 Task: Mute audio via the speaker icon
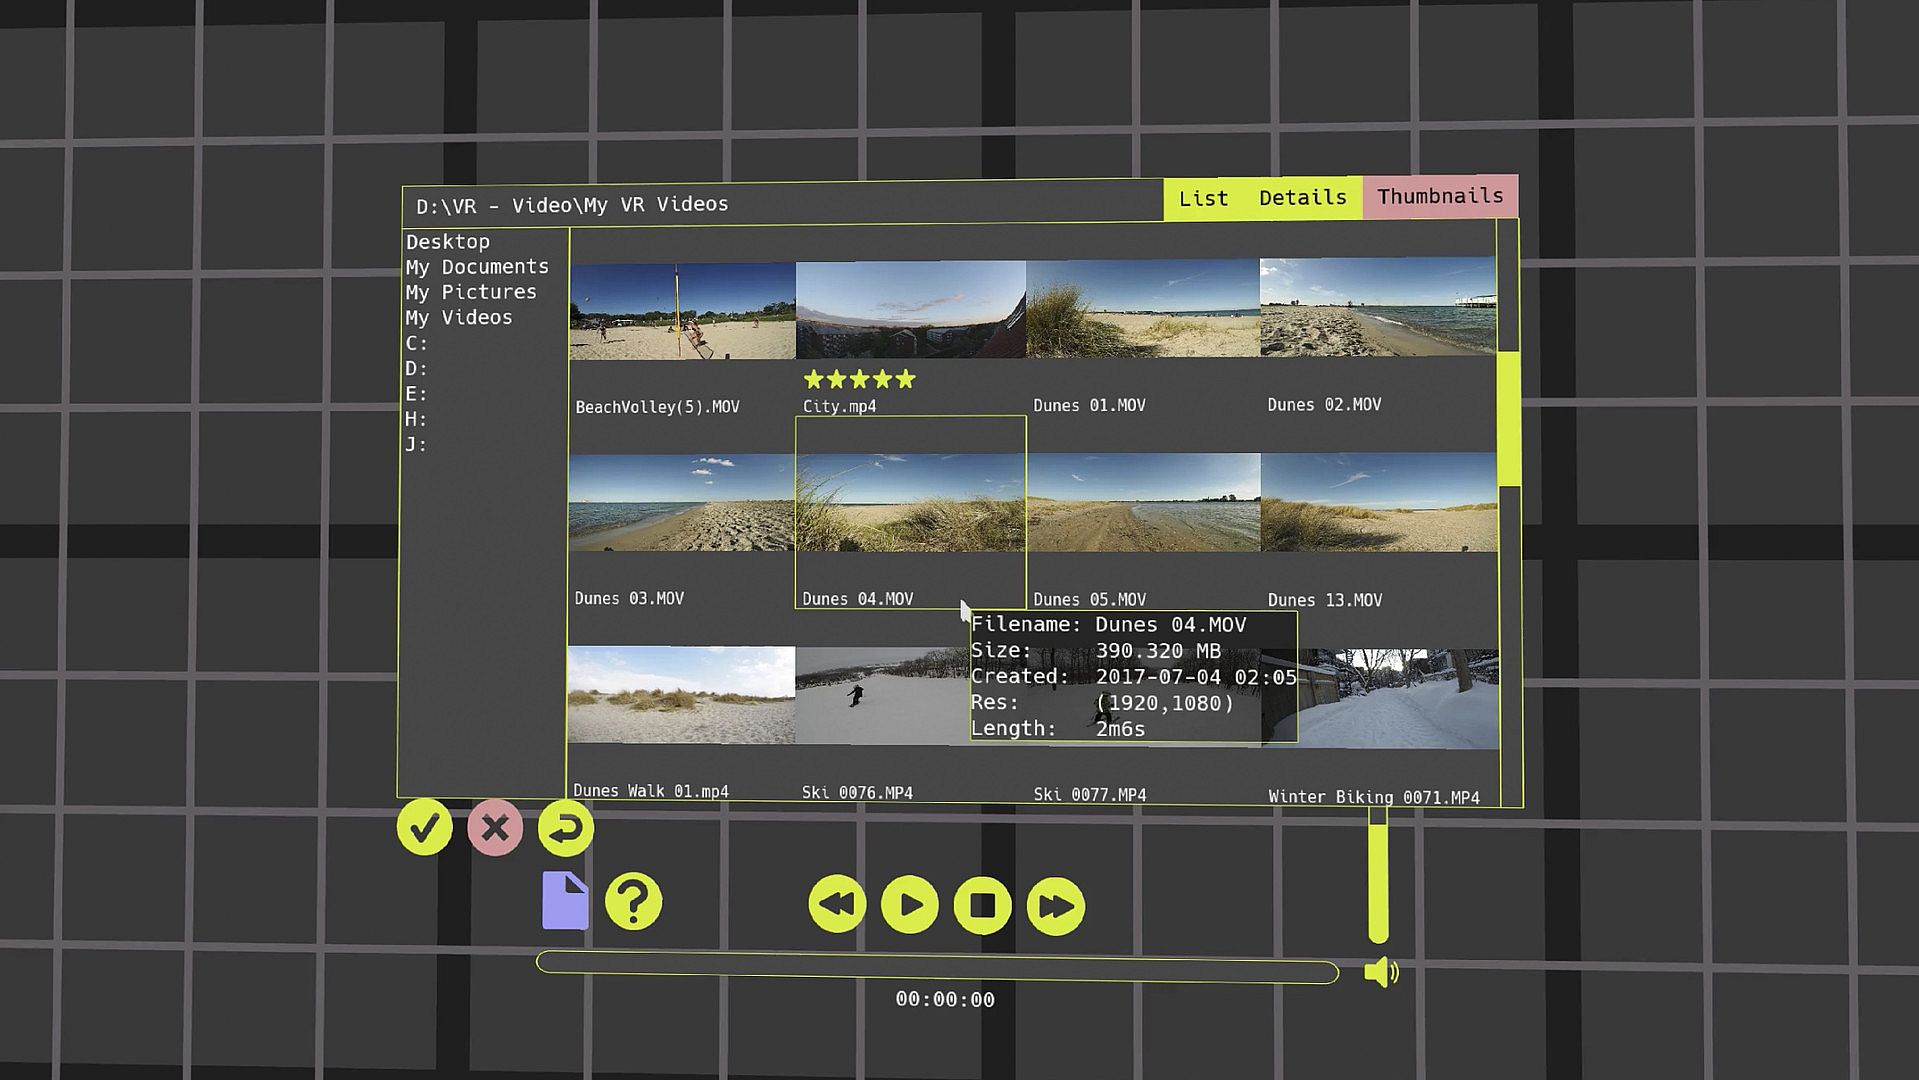click(x=1381, y=972)
